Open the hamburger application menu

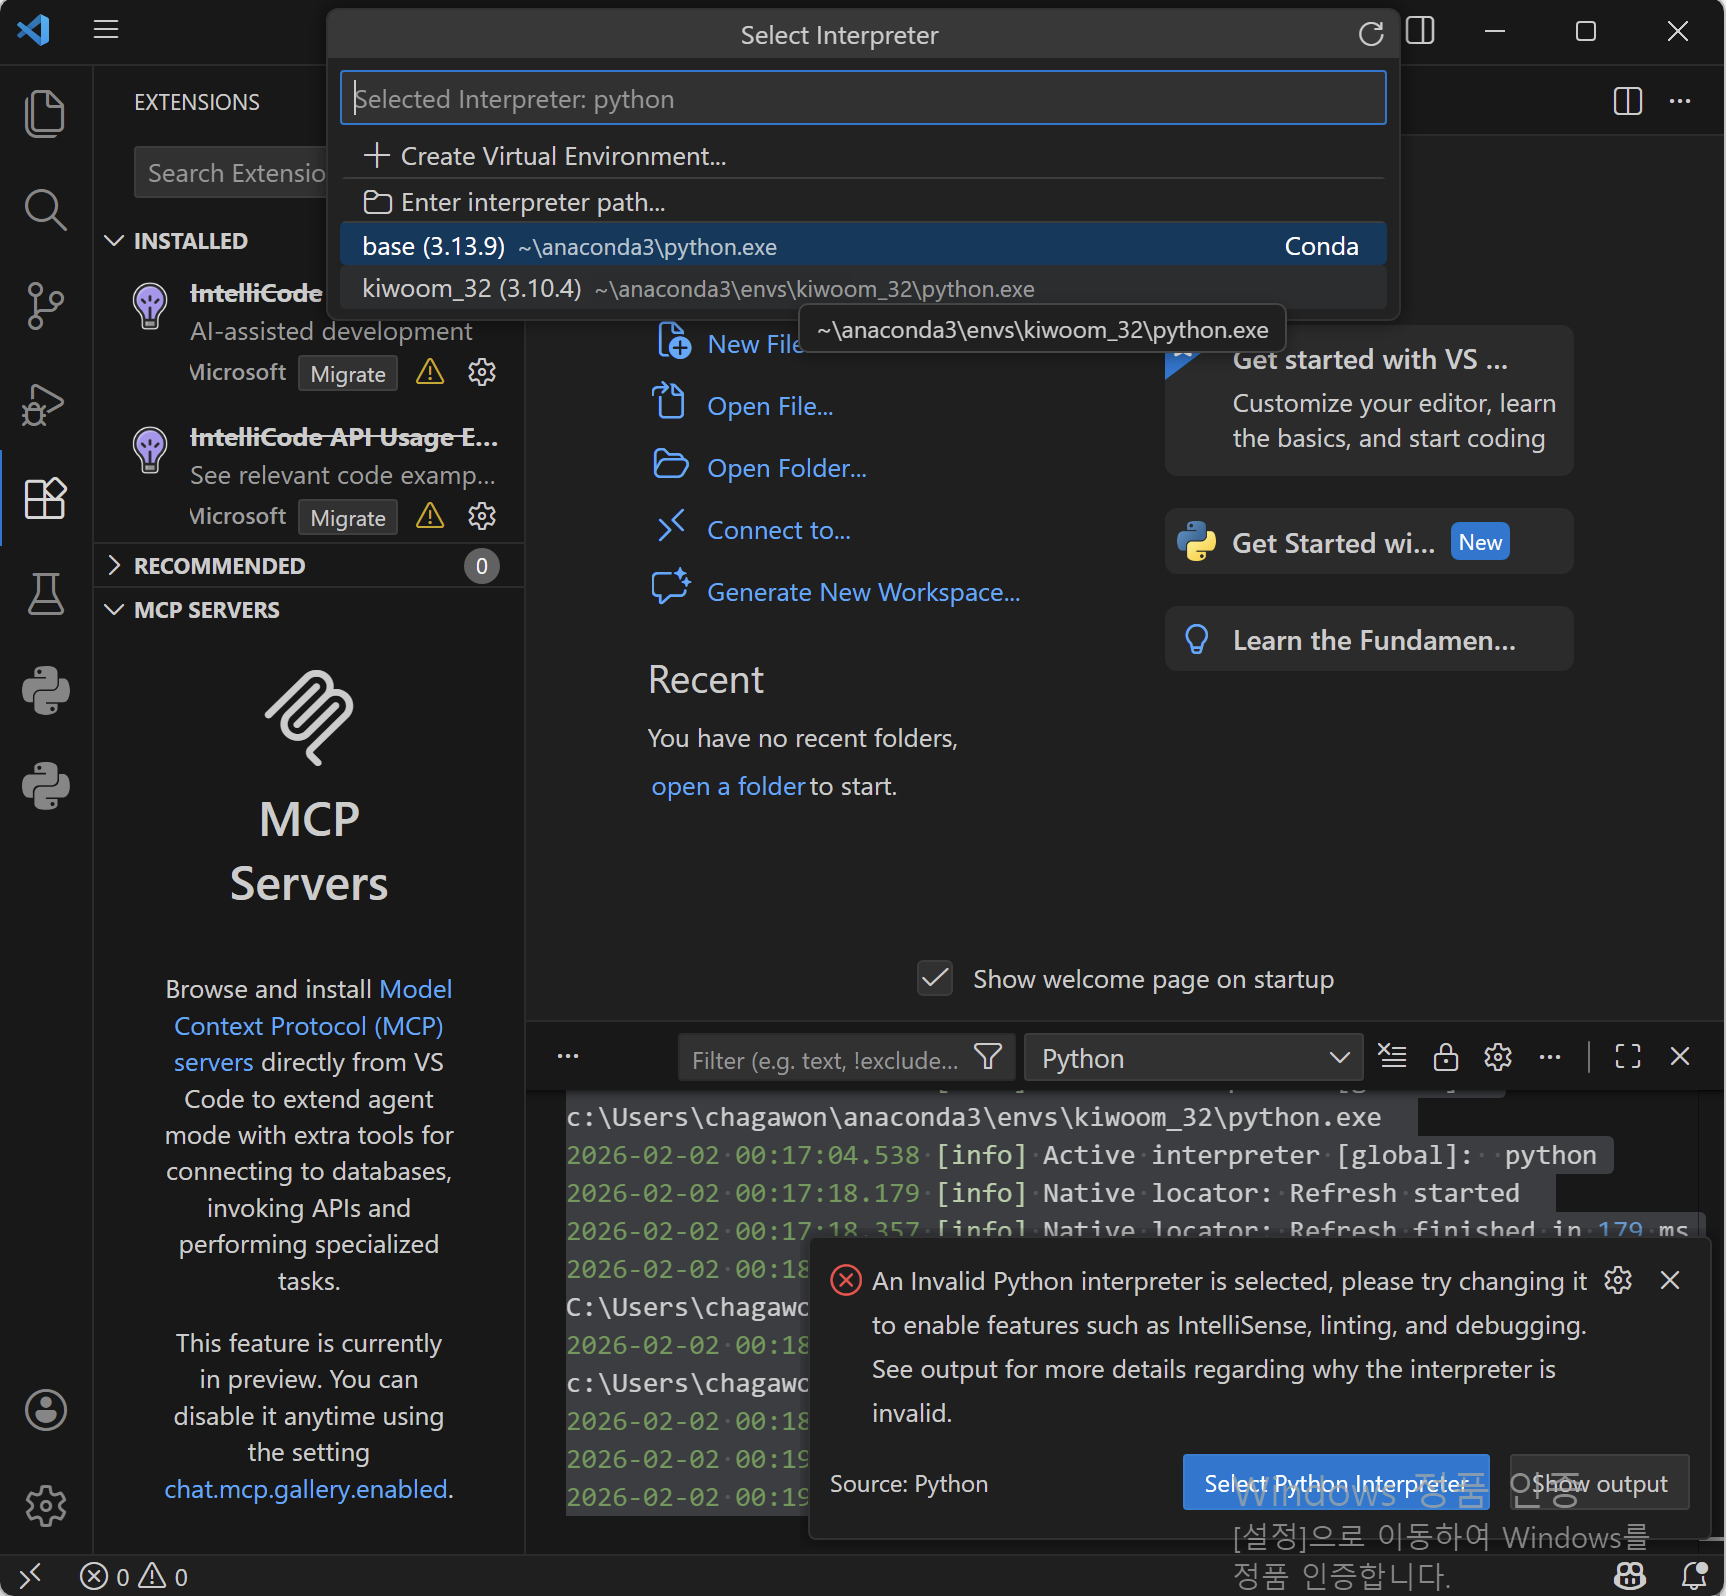point(106,30)
